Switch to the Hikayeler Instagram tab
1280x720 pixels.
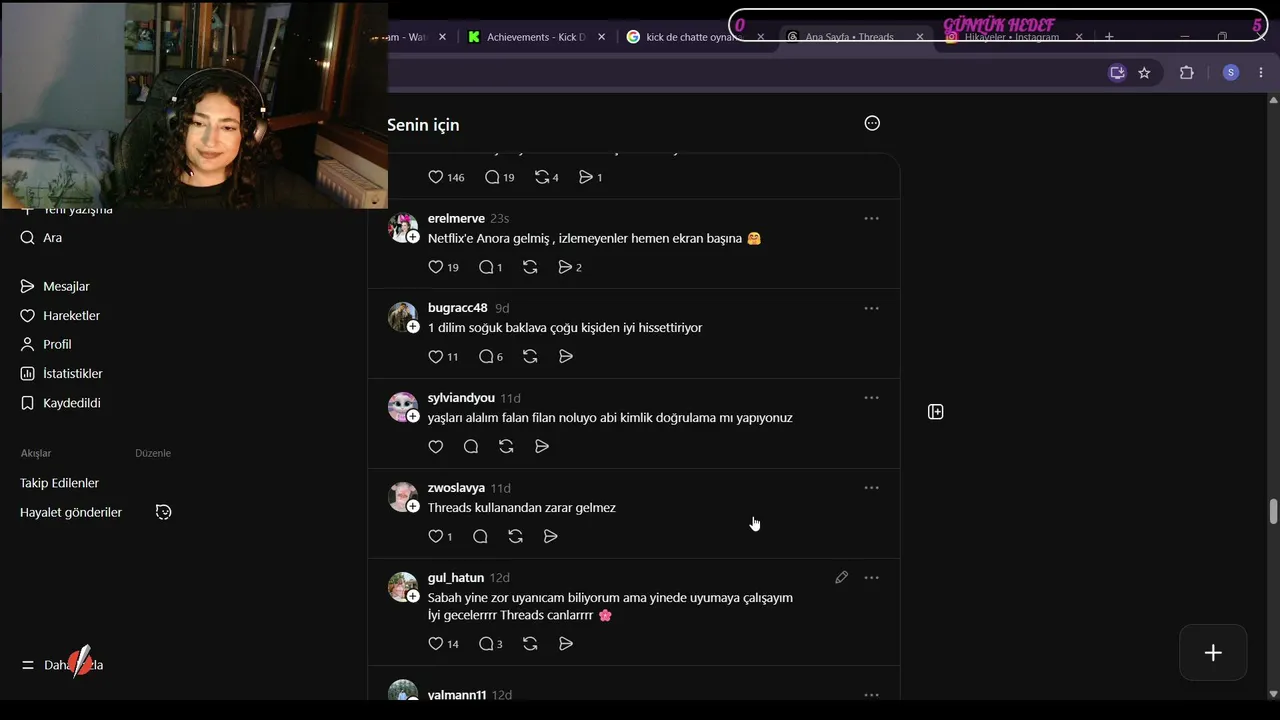click(x=1015, y=37)
